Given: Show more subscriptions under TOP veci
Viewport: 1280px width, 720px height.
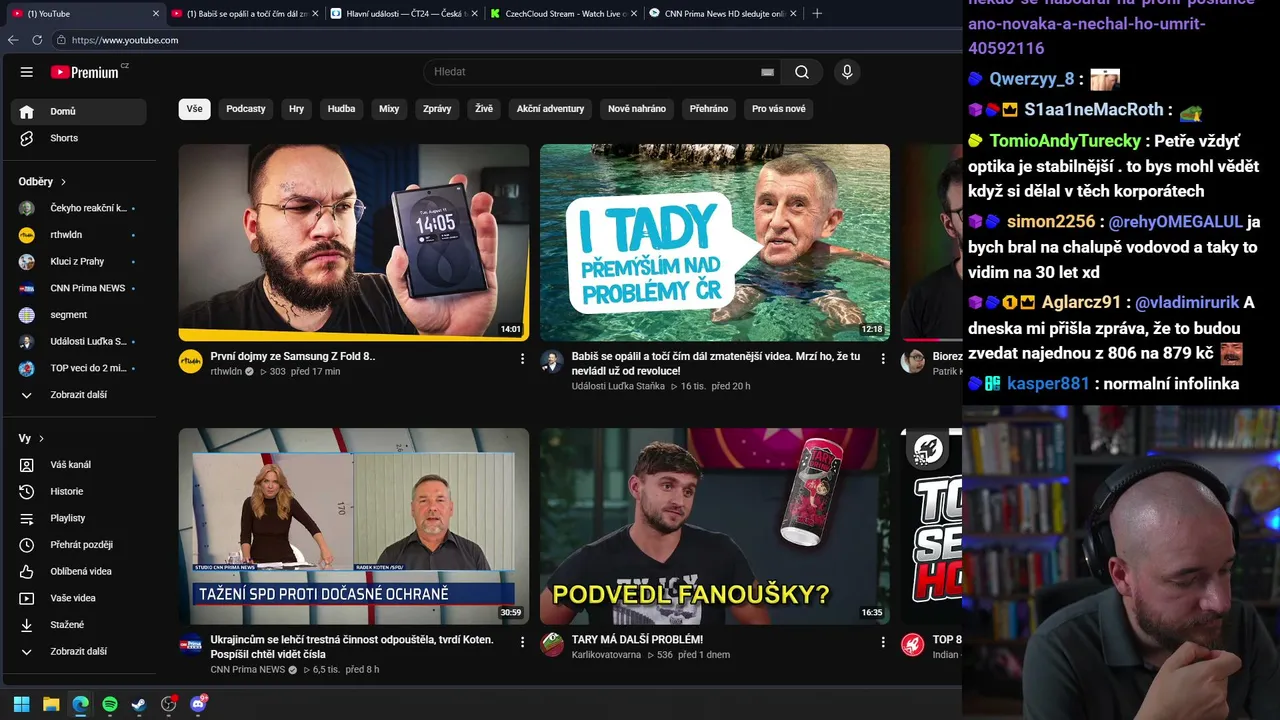Looking at the screenshot, I should pos(78,395).
